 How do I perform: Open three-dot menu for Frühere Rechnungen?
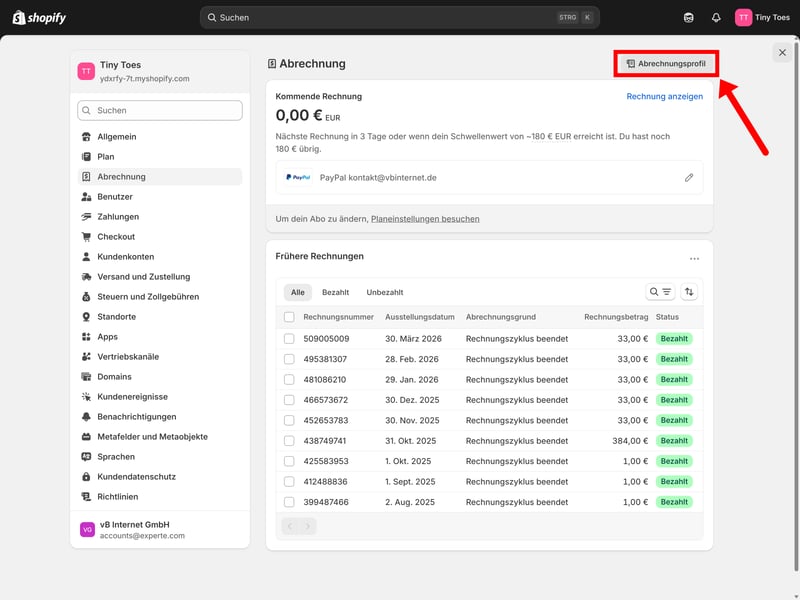(694, 258)
